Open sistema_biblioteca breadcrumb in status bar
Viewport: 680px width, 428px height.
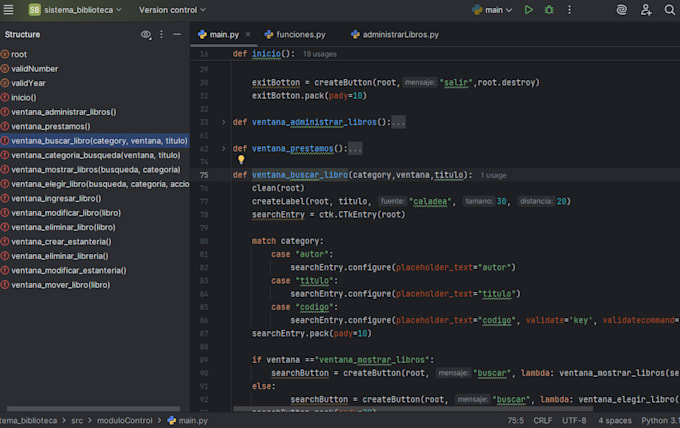[x=29, y=420]
